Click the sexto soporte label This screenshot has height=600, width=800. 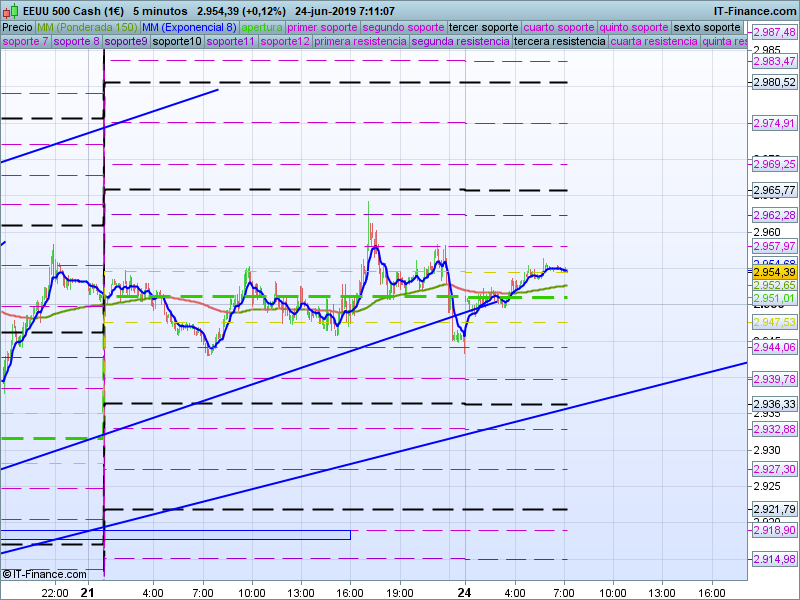(707, 27)
